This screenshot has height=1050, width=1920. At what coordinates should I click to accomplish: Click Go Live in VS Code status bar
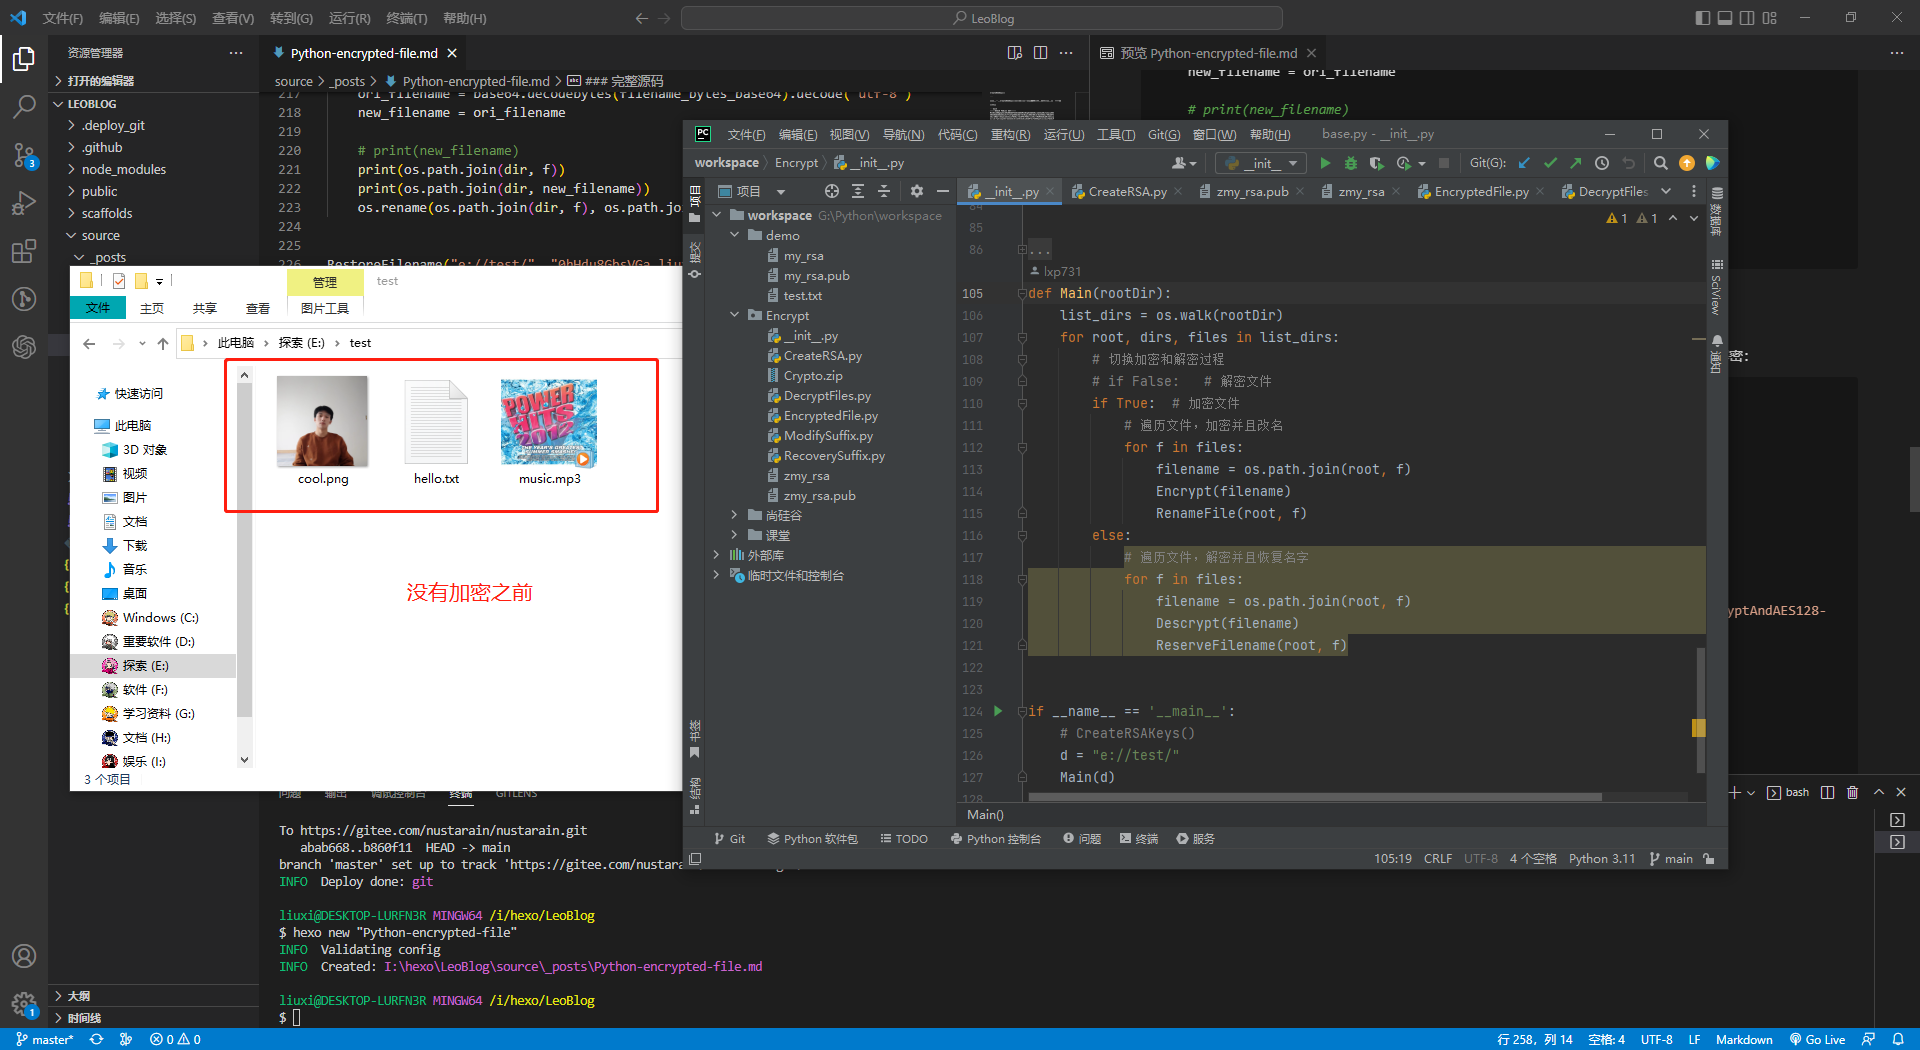tap(1818, 1039)
